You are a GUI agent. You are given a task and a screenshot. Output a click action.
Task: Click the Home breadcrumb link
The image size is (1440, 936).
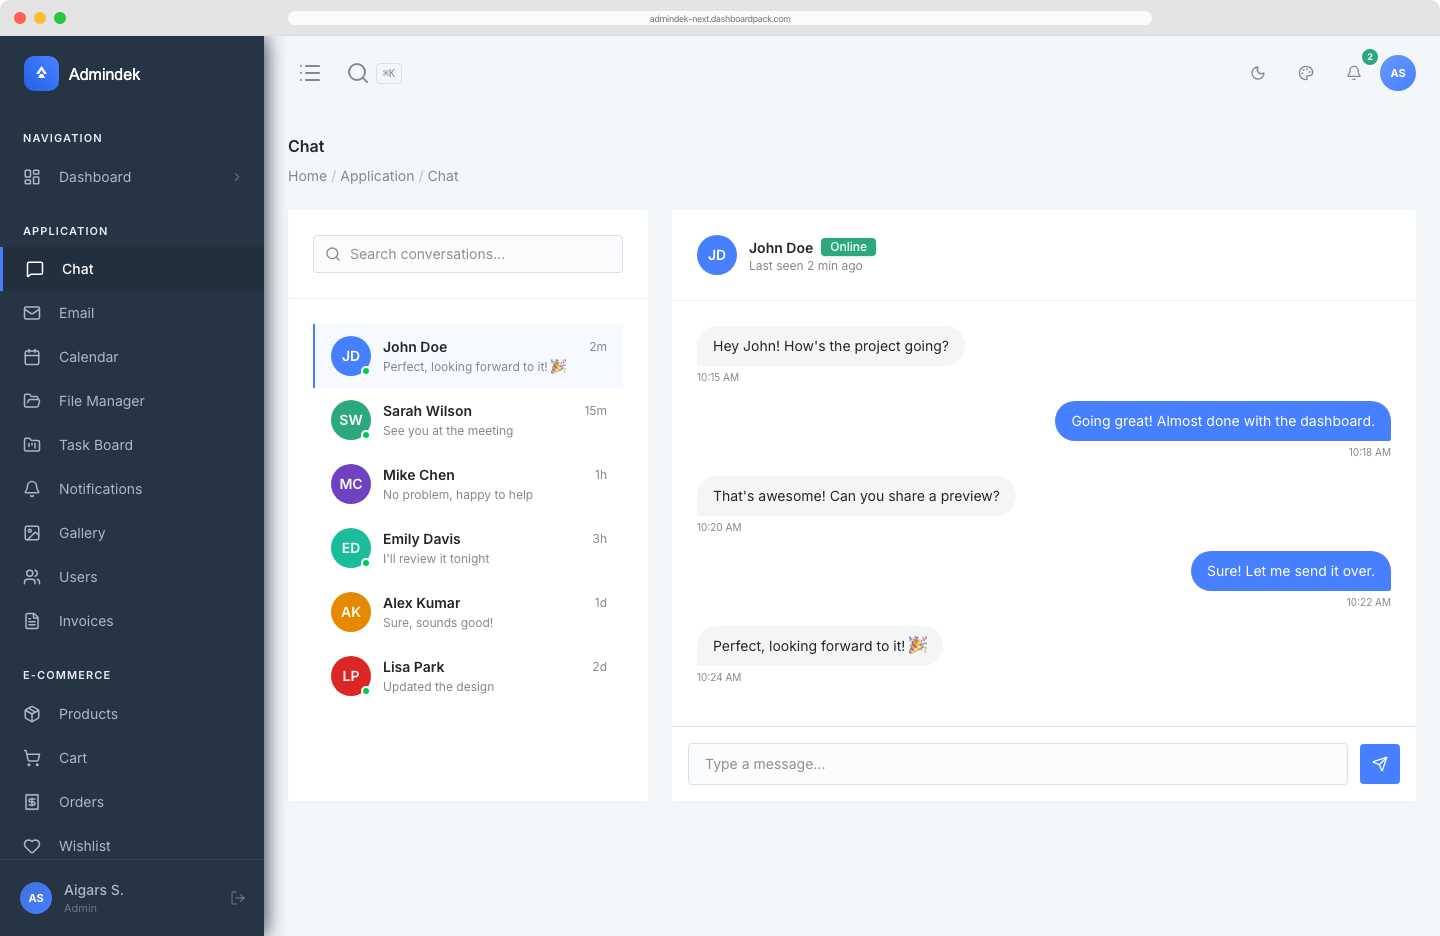click(x=307, y=176)
